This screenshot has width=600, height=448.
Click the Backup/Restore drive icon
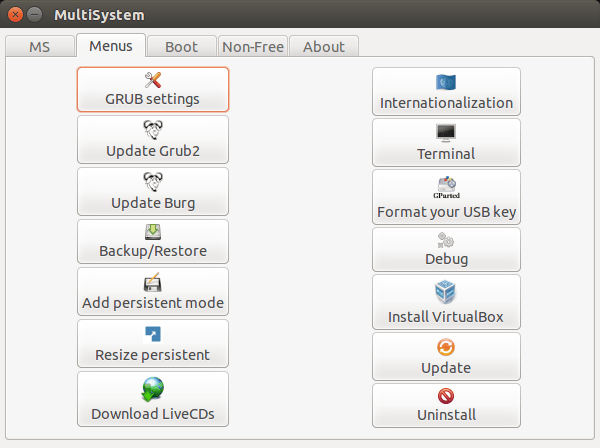point(153,231)
